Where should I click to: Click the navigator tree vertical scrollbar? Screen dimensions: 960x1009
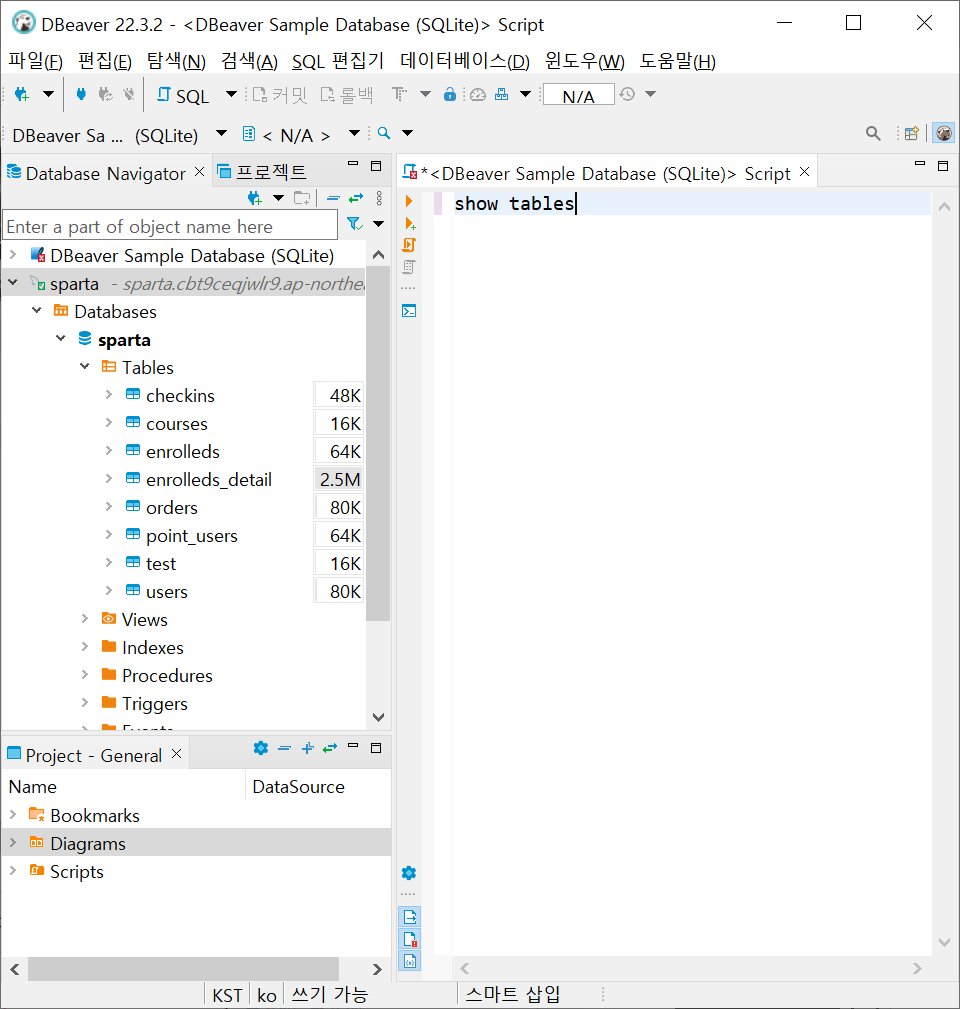378,444
